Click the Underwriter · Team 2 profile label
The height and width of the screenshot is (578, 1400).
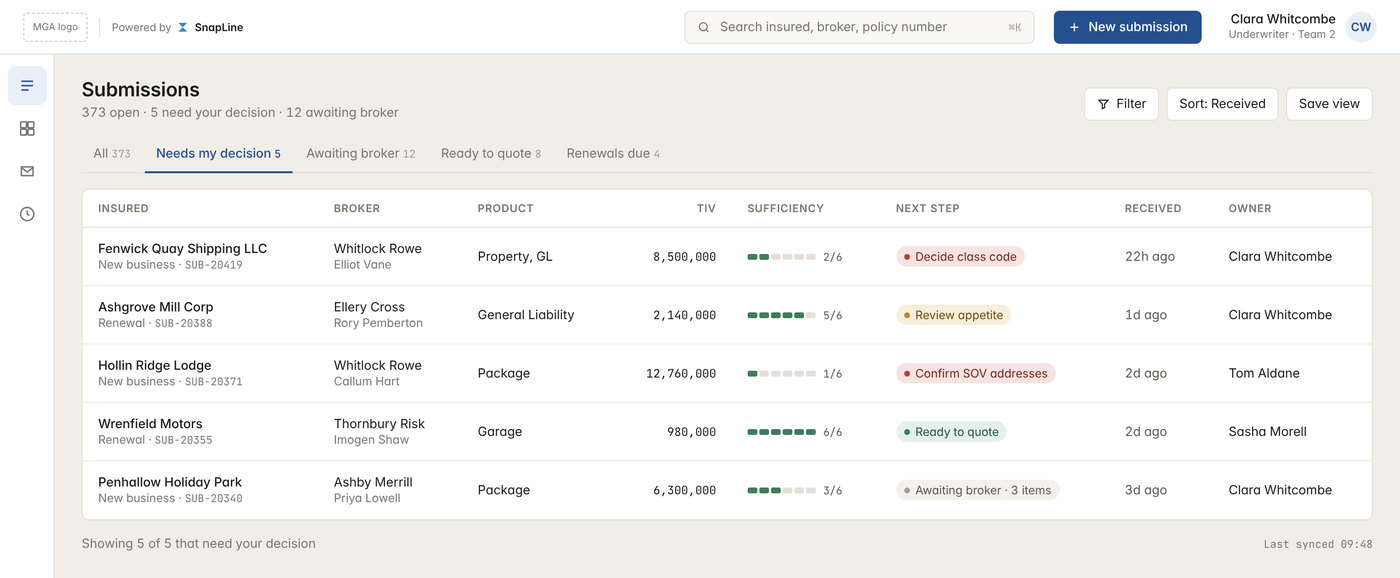pos(1282,35)
